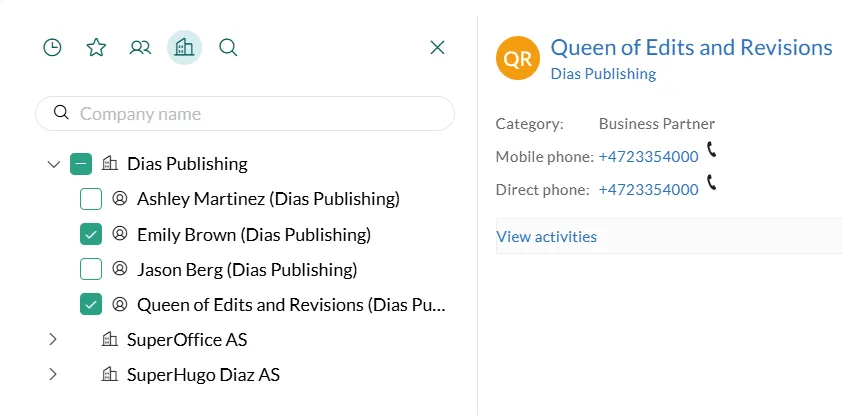Click the QR avatar circle
Viewport: 843px width, 415px height.
click(517, 58)
